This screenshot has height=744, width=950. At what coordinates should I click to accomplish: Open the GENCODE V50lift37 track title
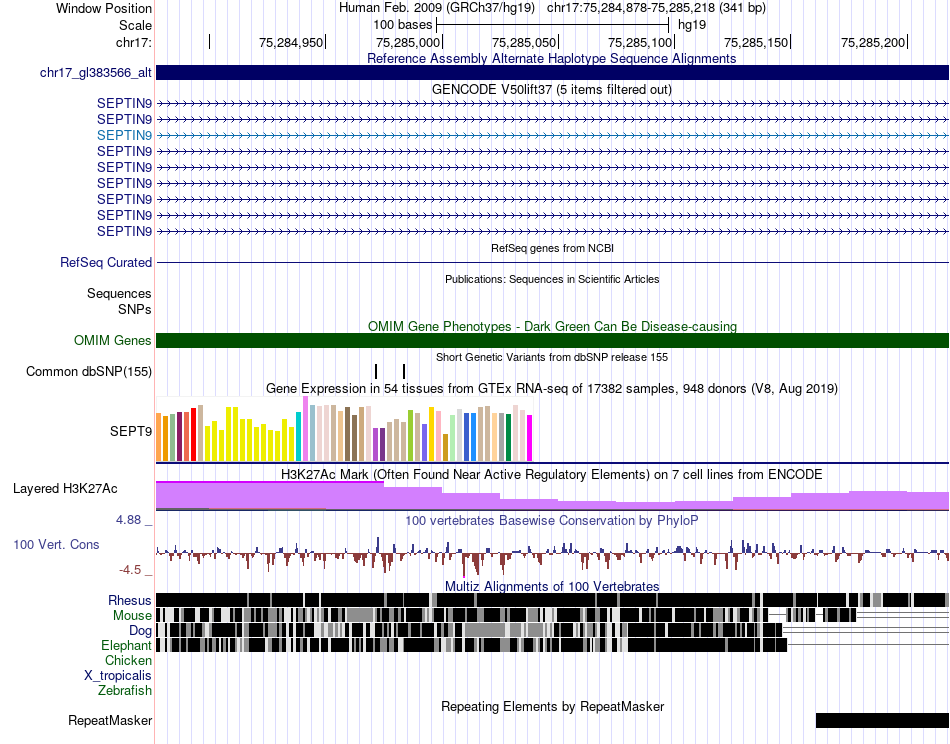pyautogui.click(x=552, y=89)
